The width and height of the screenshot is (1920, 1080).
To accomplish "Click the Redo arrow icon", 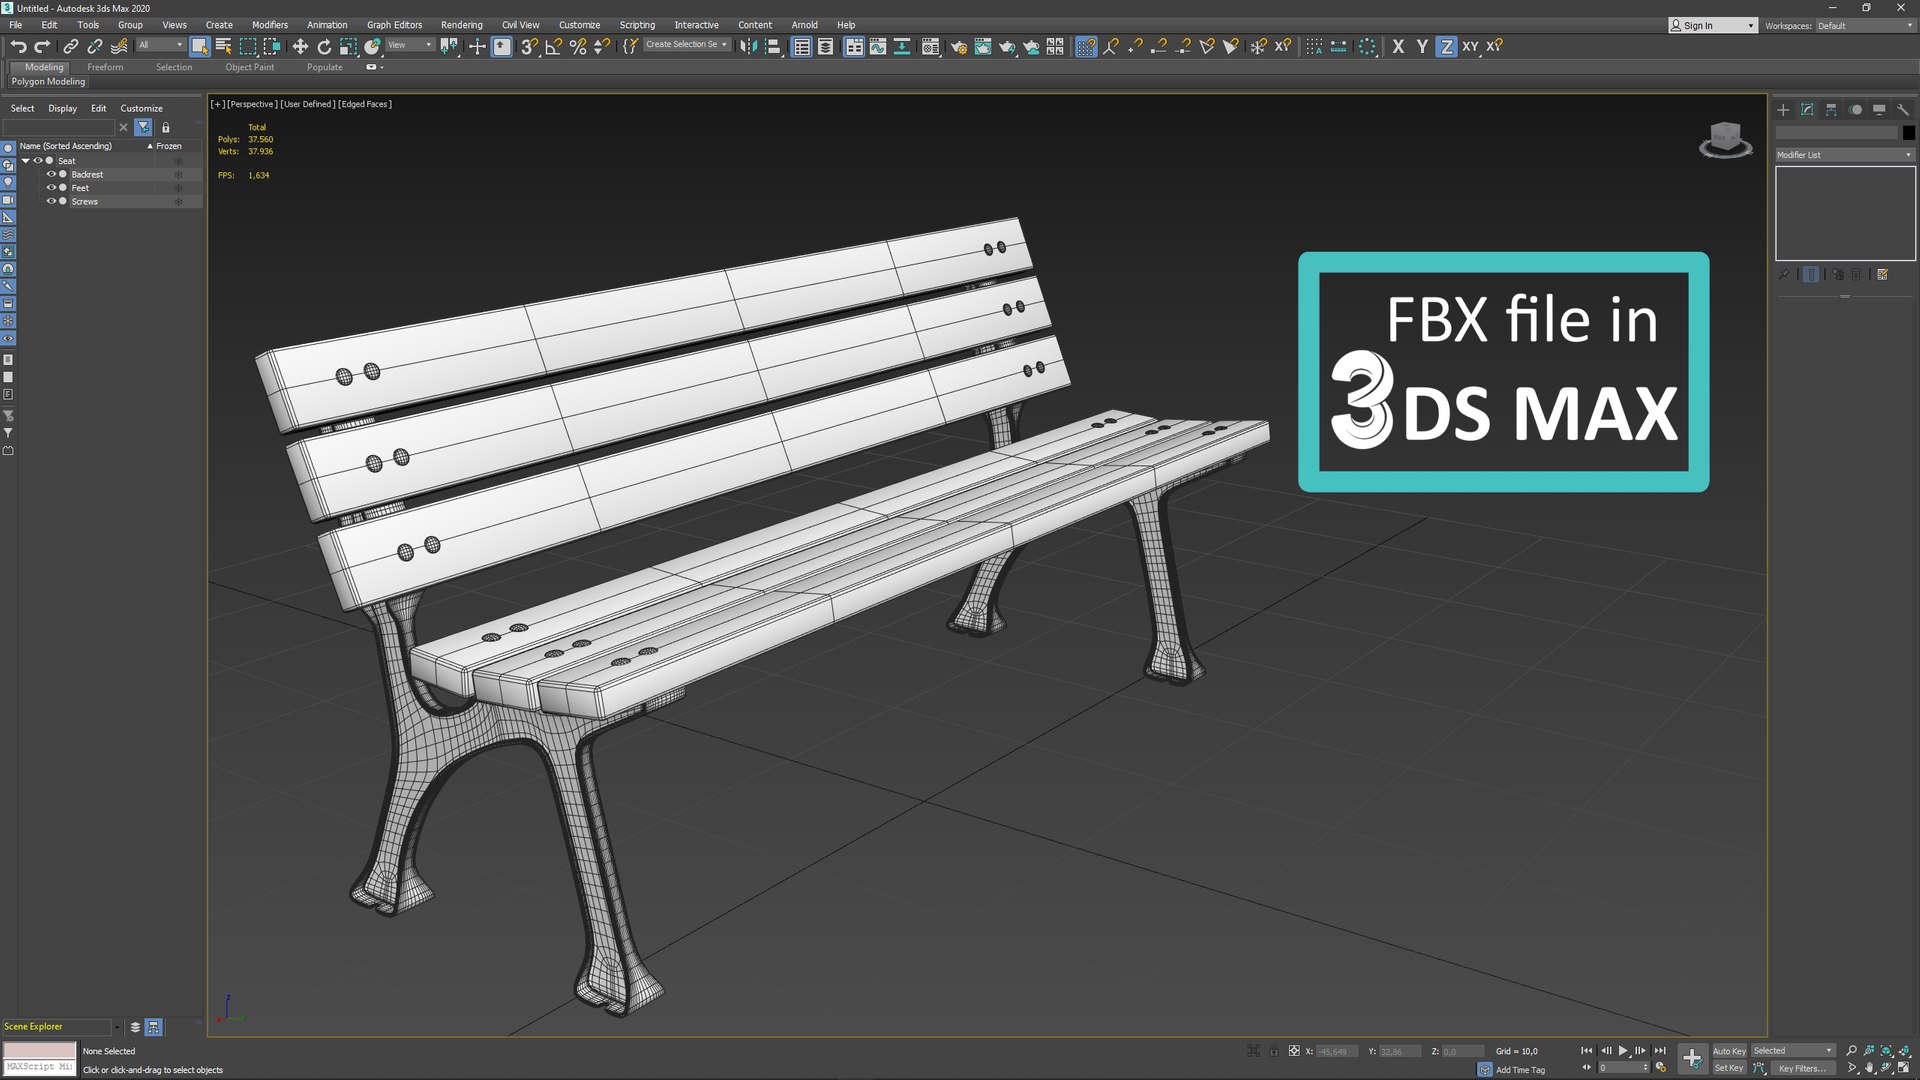I will [42, 46].
